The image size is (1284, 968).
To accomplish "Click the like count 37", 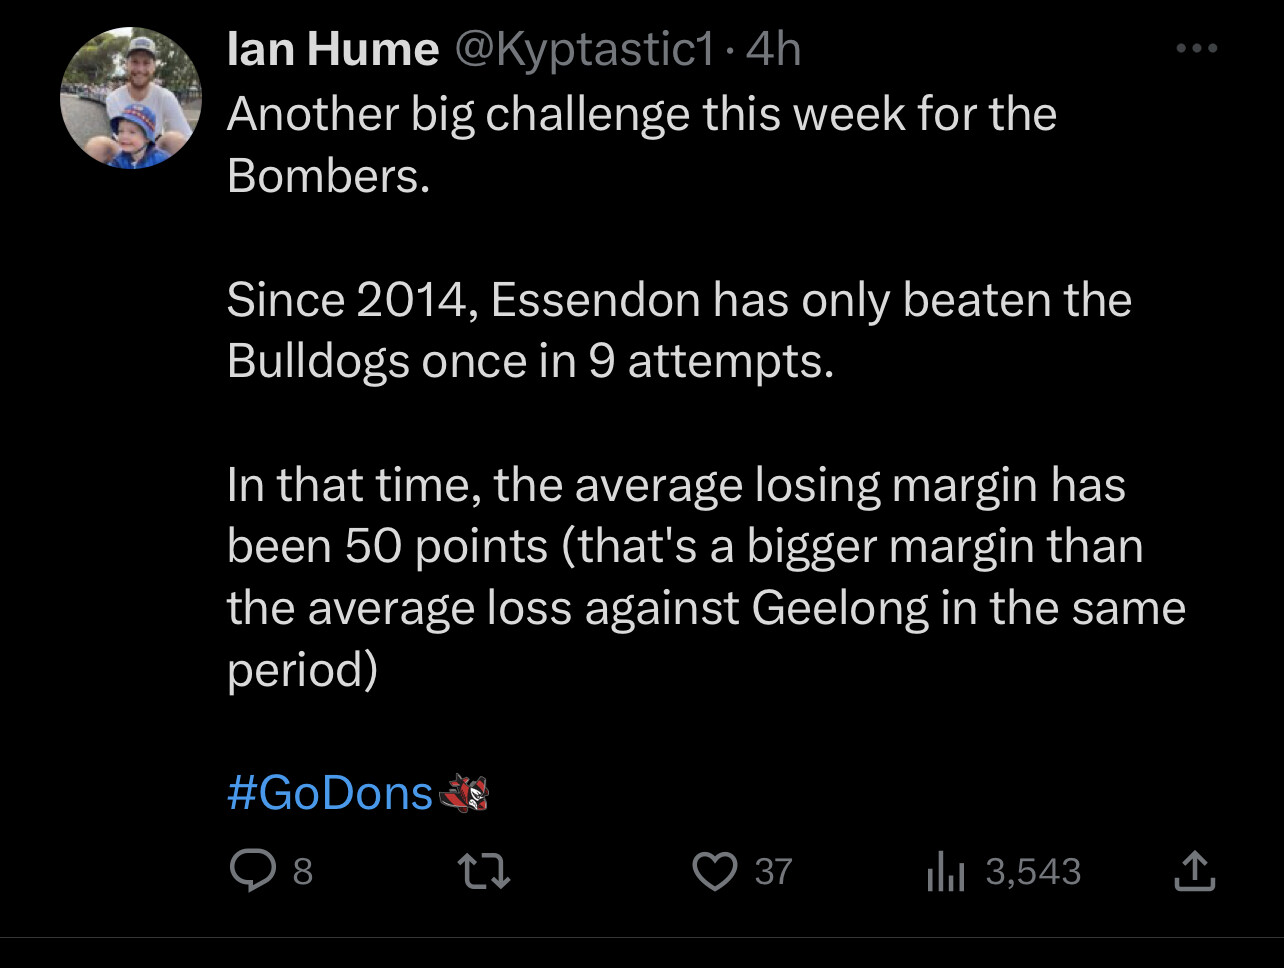I will coord(773,872).
